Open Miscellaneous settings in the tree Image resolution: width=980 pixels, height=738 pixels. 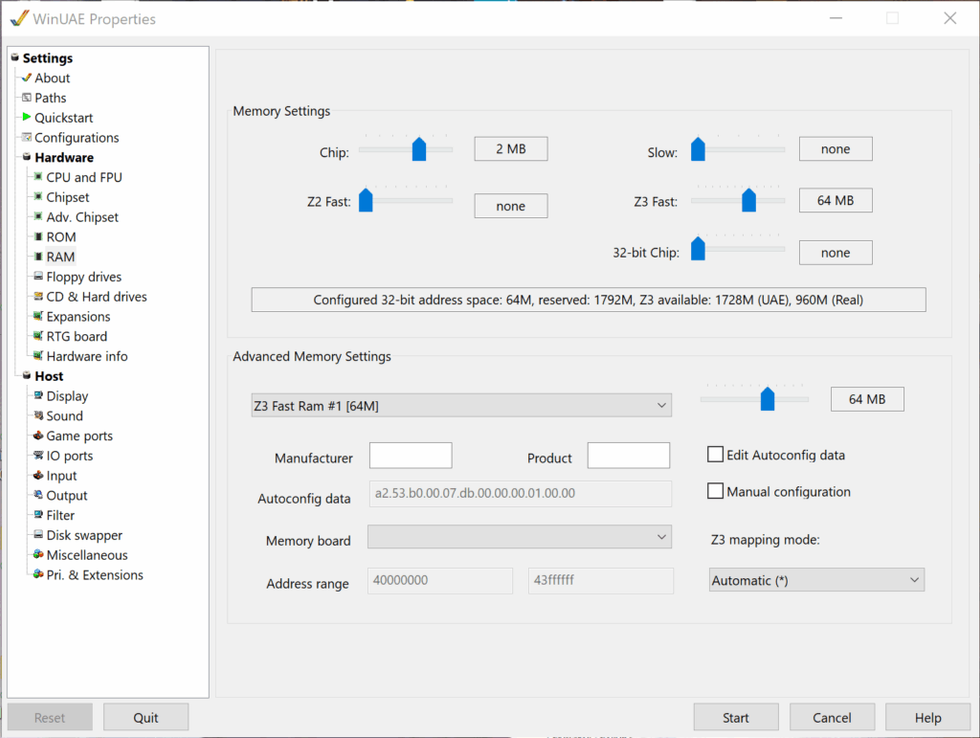pos(87,555)
